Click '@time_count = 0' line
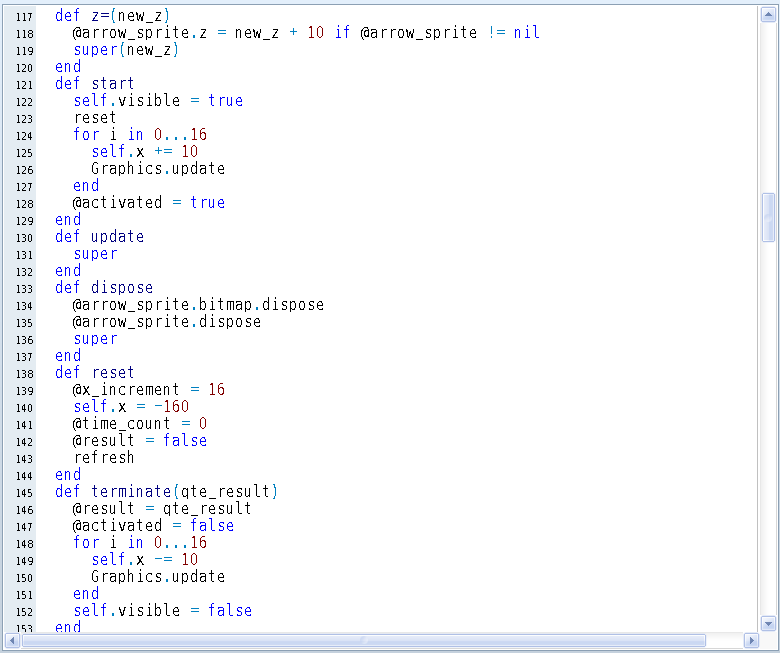780x653 pixels. pyautogui.click(x=140, y=423)
